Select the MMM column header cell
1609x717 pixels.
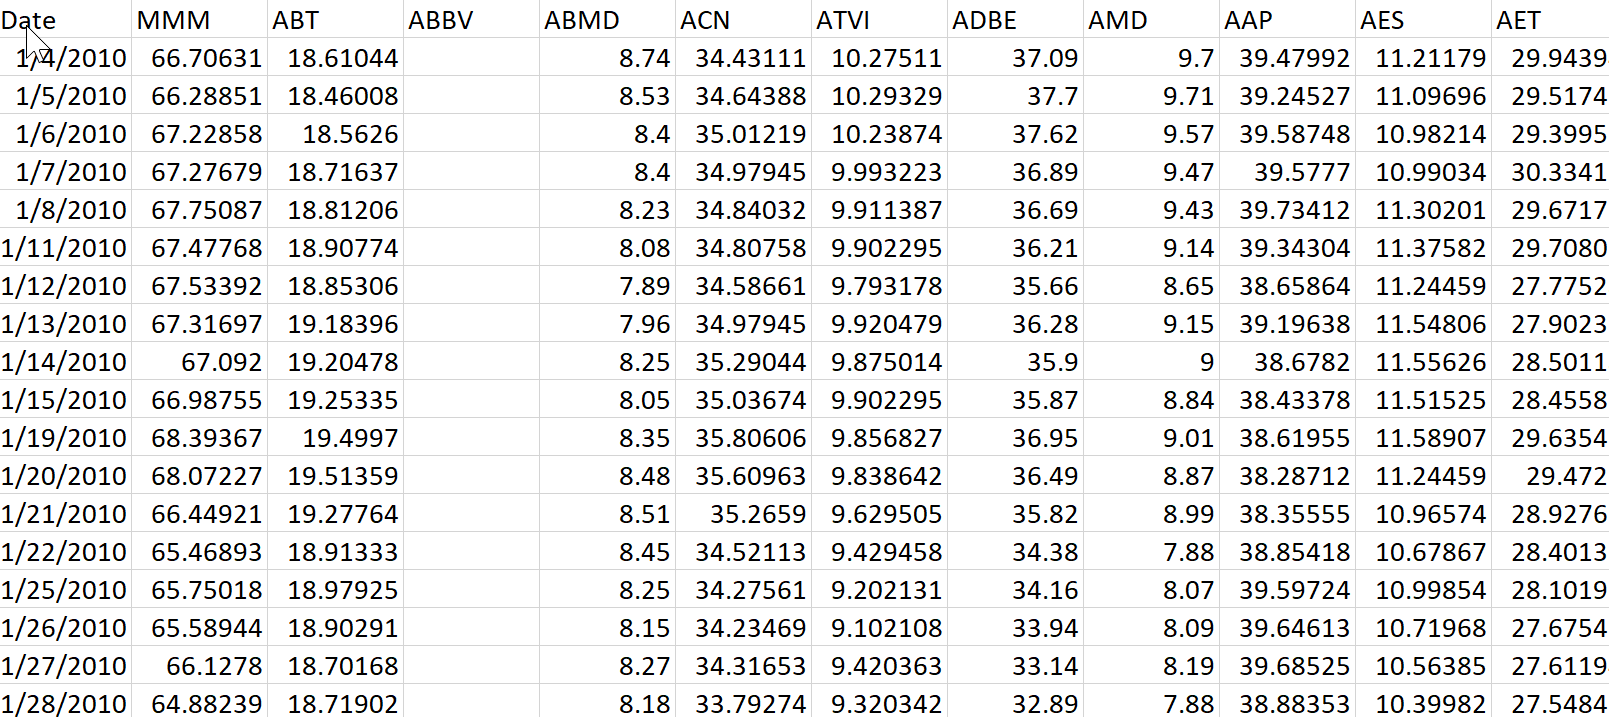199,20
